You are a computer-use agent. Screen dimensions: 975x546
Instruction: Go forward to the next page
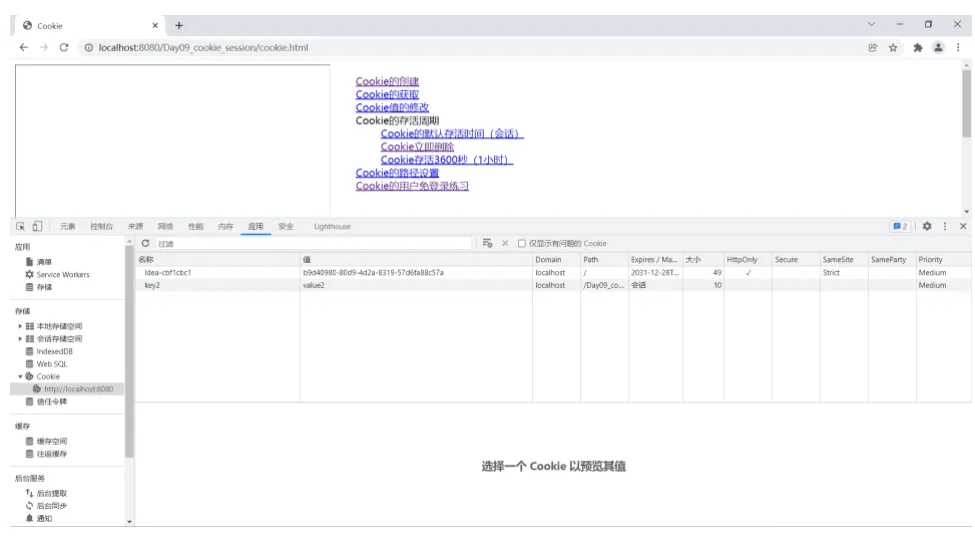[x=44, y=47]
